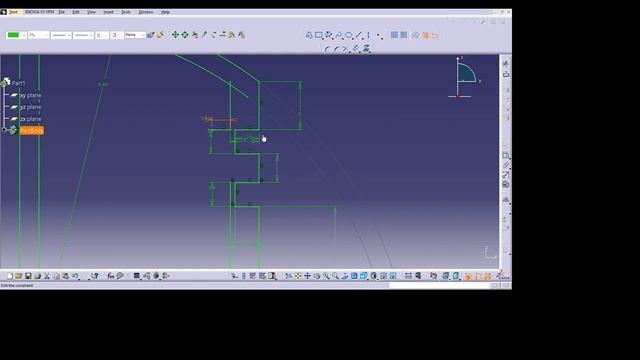640x360 pixels.
Task: Click the Cut scissors icon
Action: (47, 276)
